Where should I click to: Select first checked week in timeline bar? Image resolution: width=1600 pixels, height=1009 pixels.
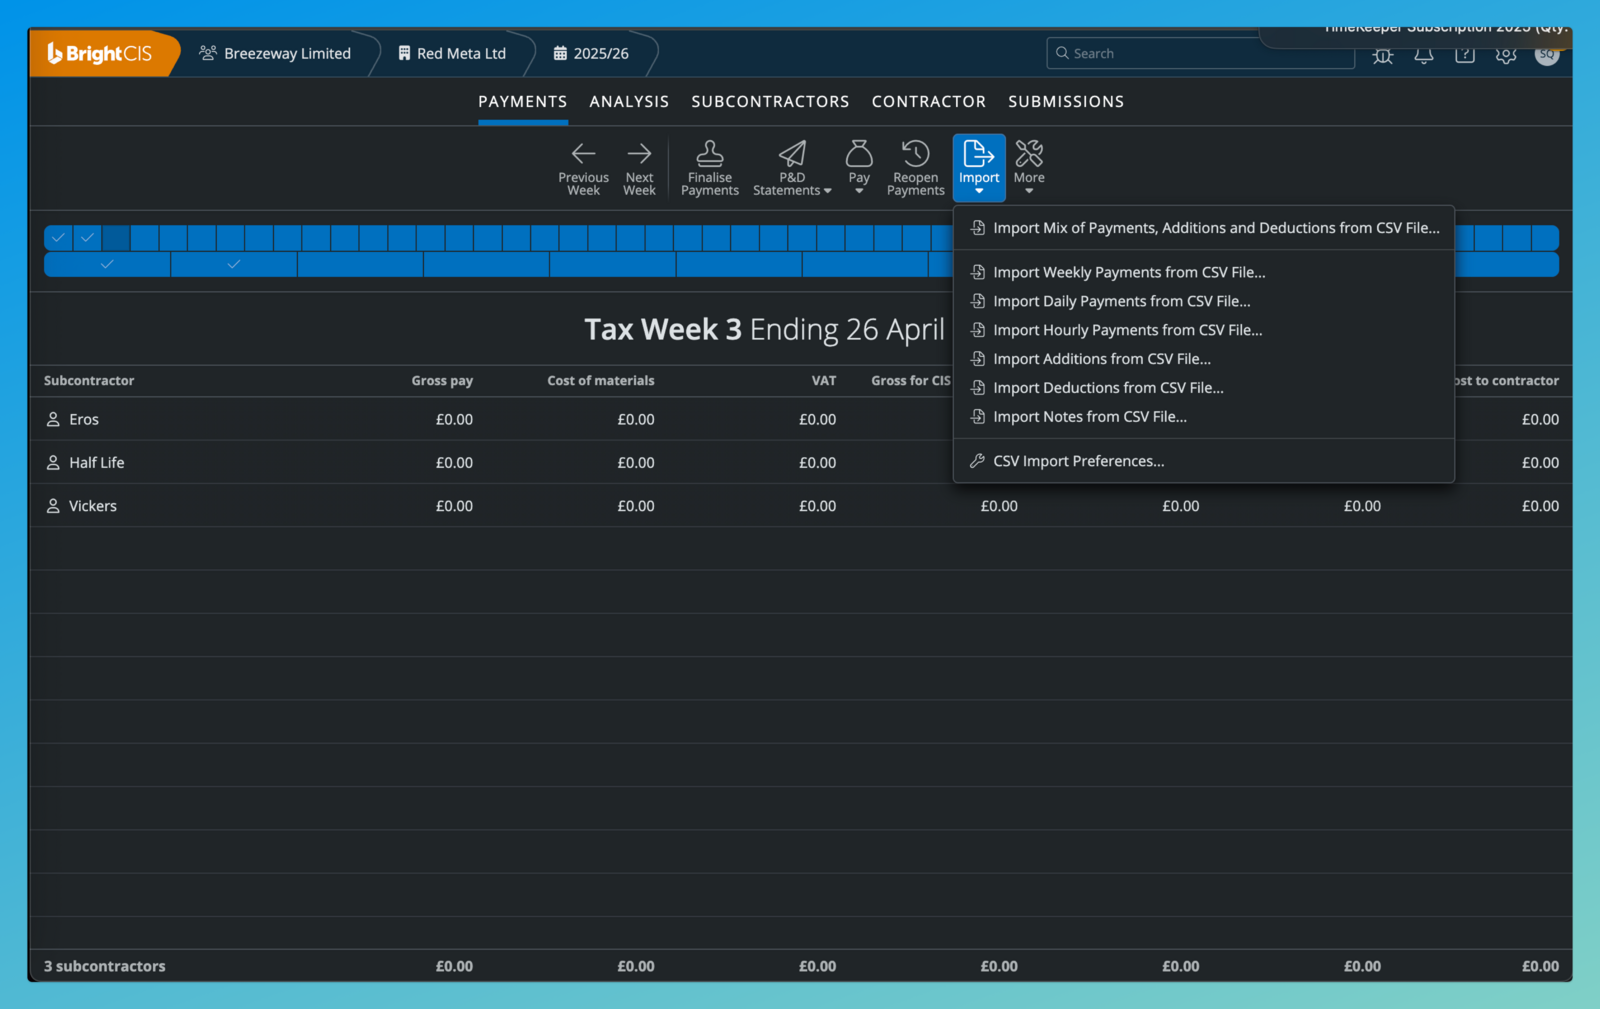coord(59,238)
